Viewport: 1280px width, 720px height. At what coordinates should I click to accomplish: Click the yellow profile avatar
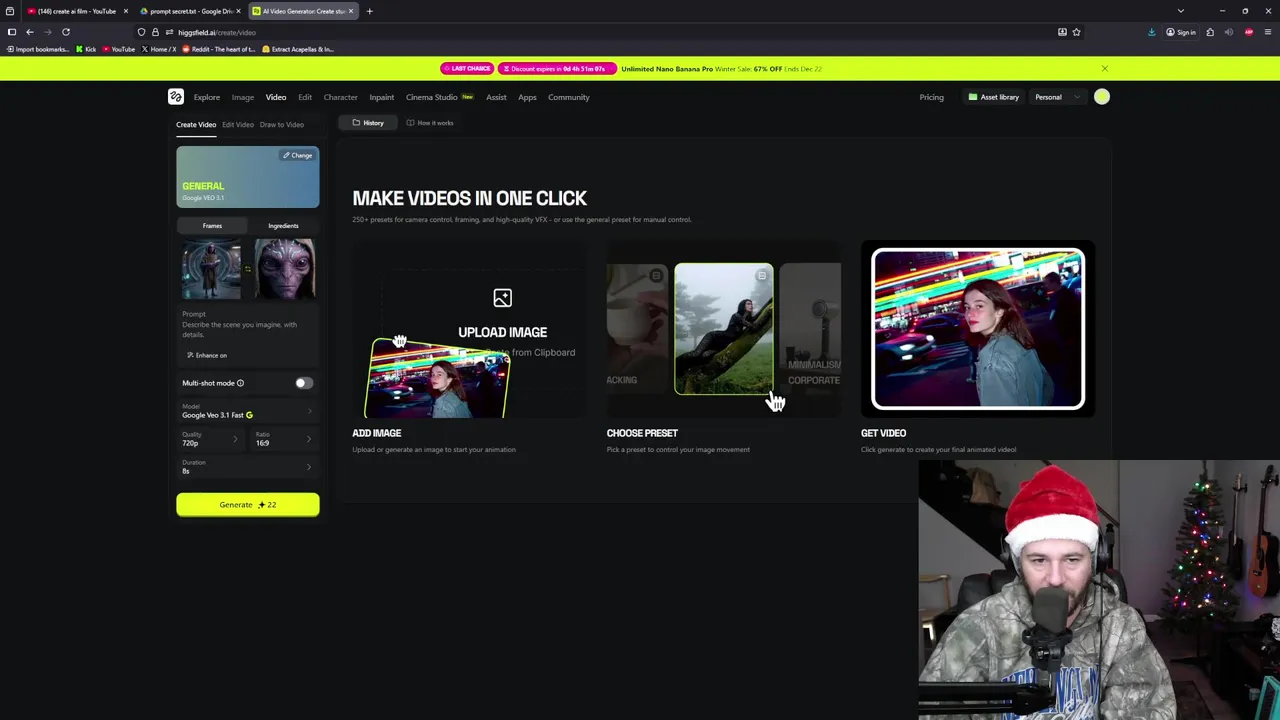(1102, 97)
